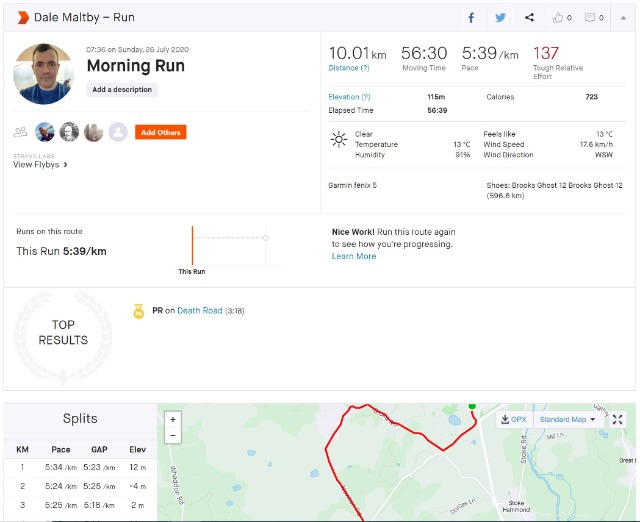Viewport: 640px width, 522px height.
Task: Open the Distance (?) help link
Action: (349, 68)
